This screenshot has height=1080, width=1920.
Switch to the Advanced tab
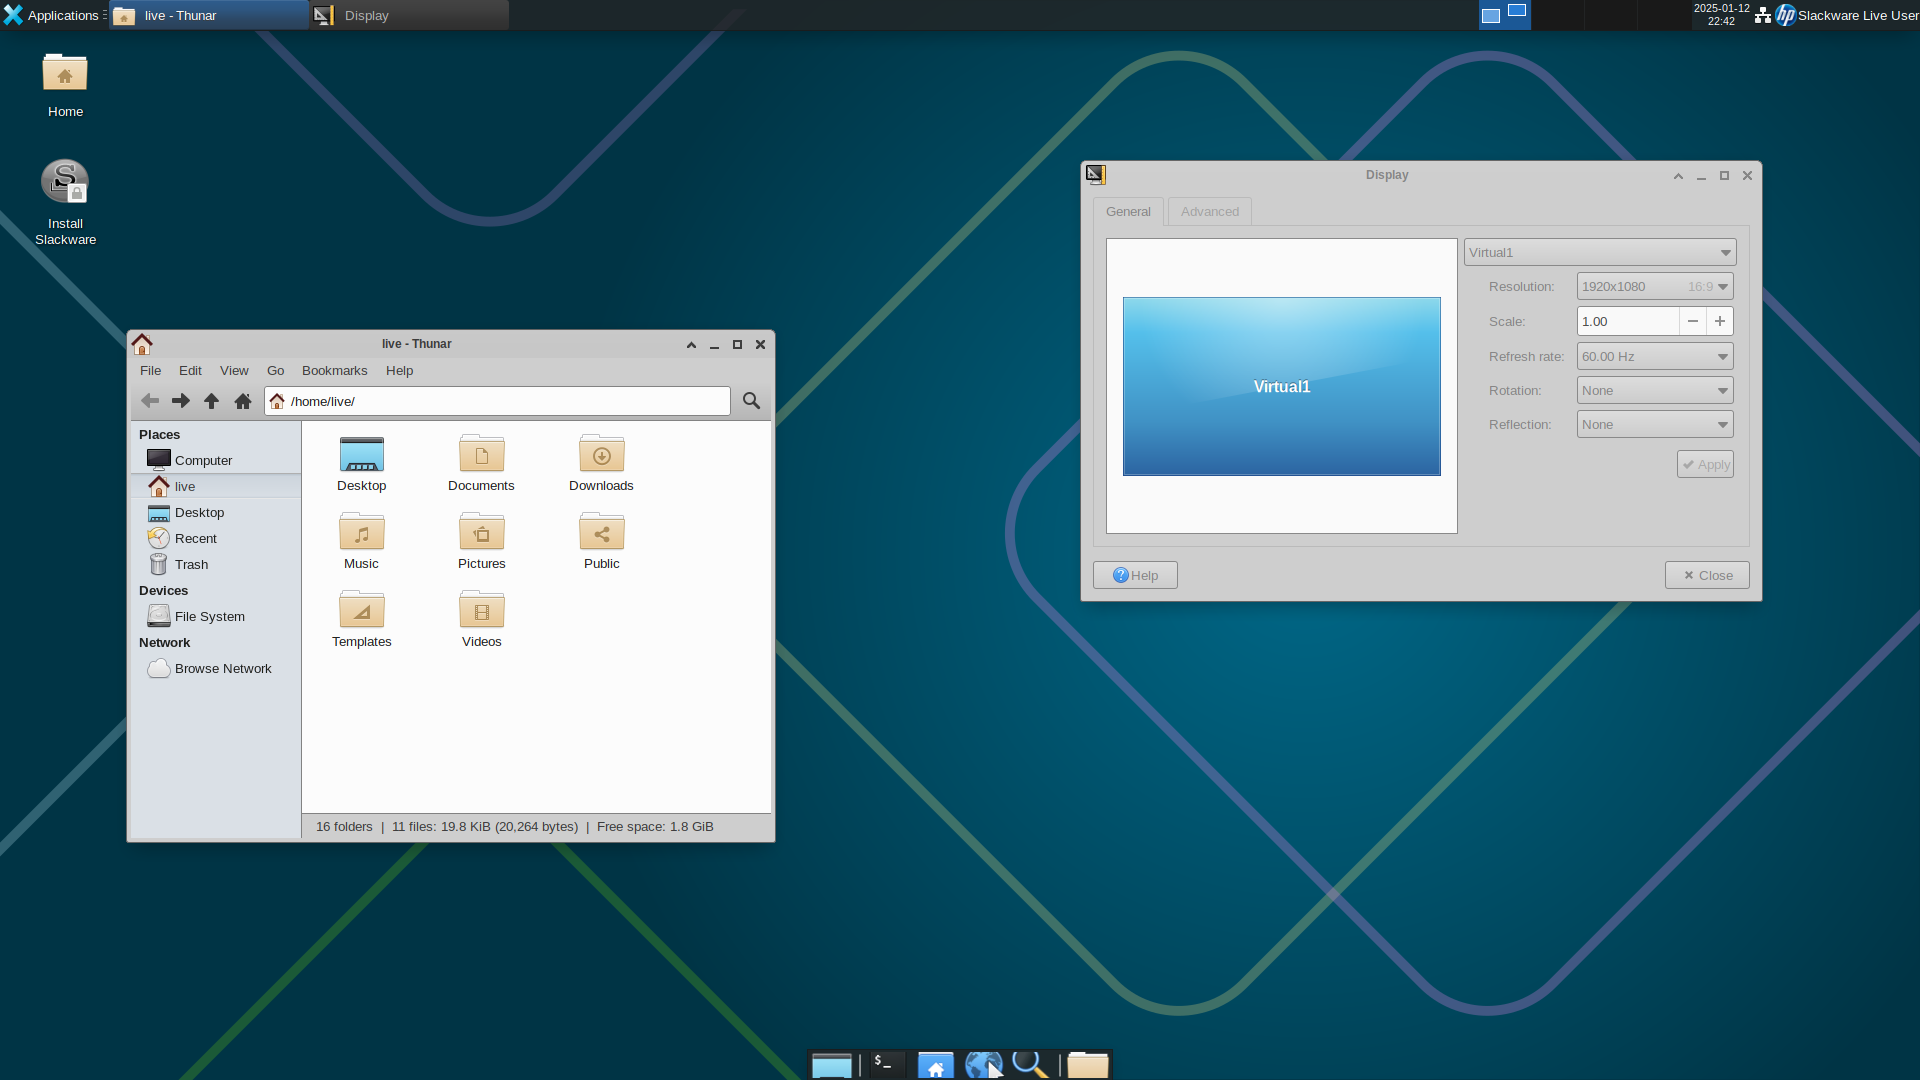click(x=1209, y=212)
